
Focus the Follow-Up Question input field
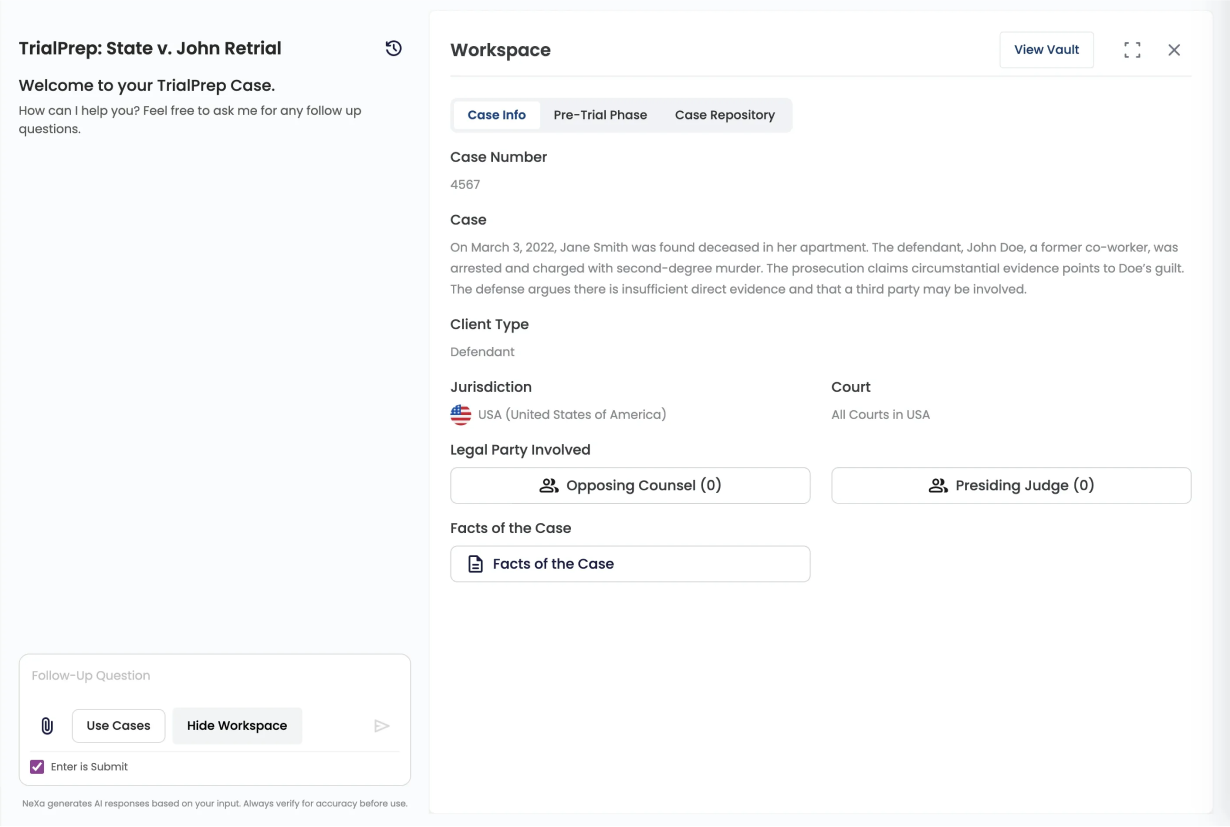[214, 676]
